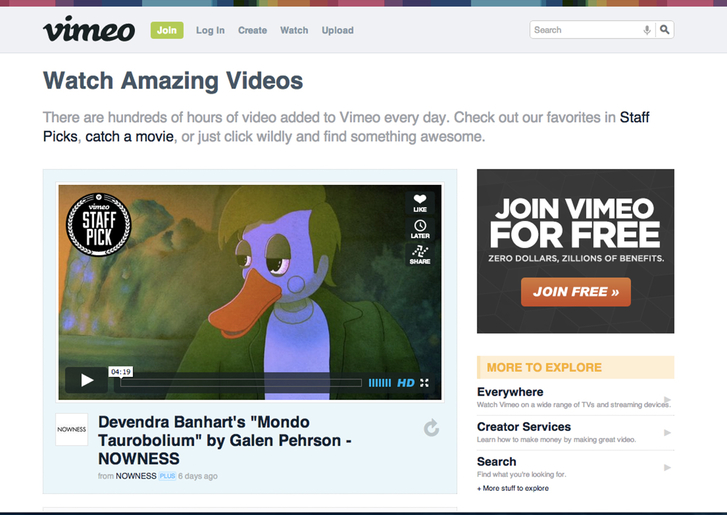This screenshot has width=727, height=515.
Task: Expand the Everywhere section arrow
Action: pyautogui.click(x=667, y=400)
